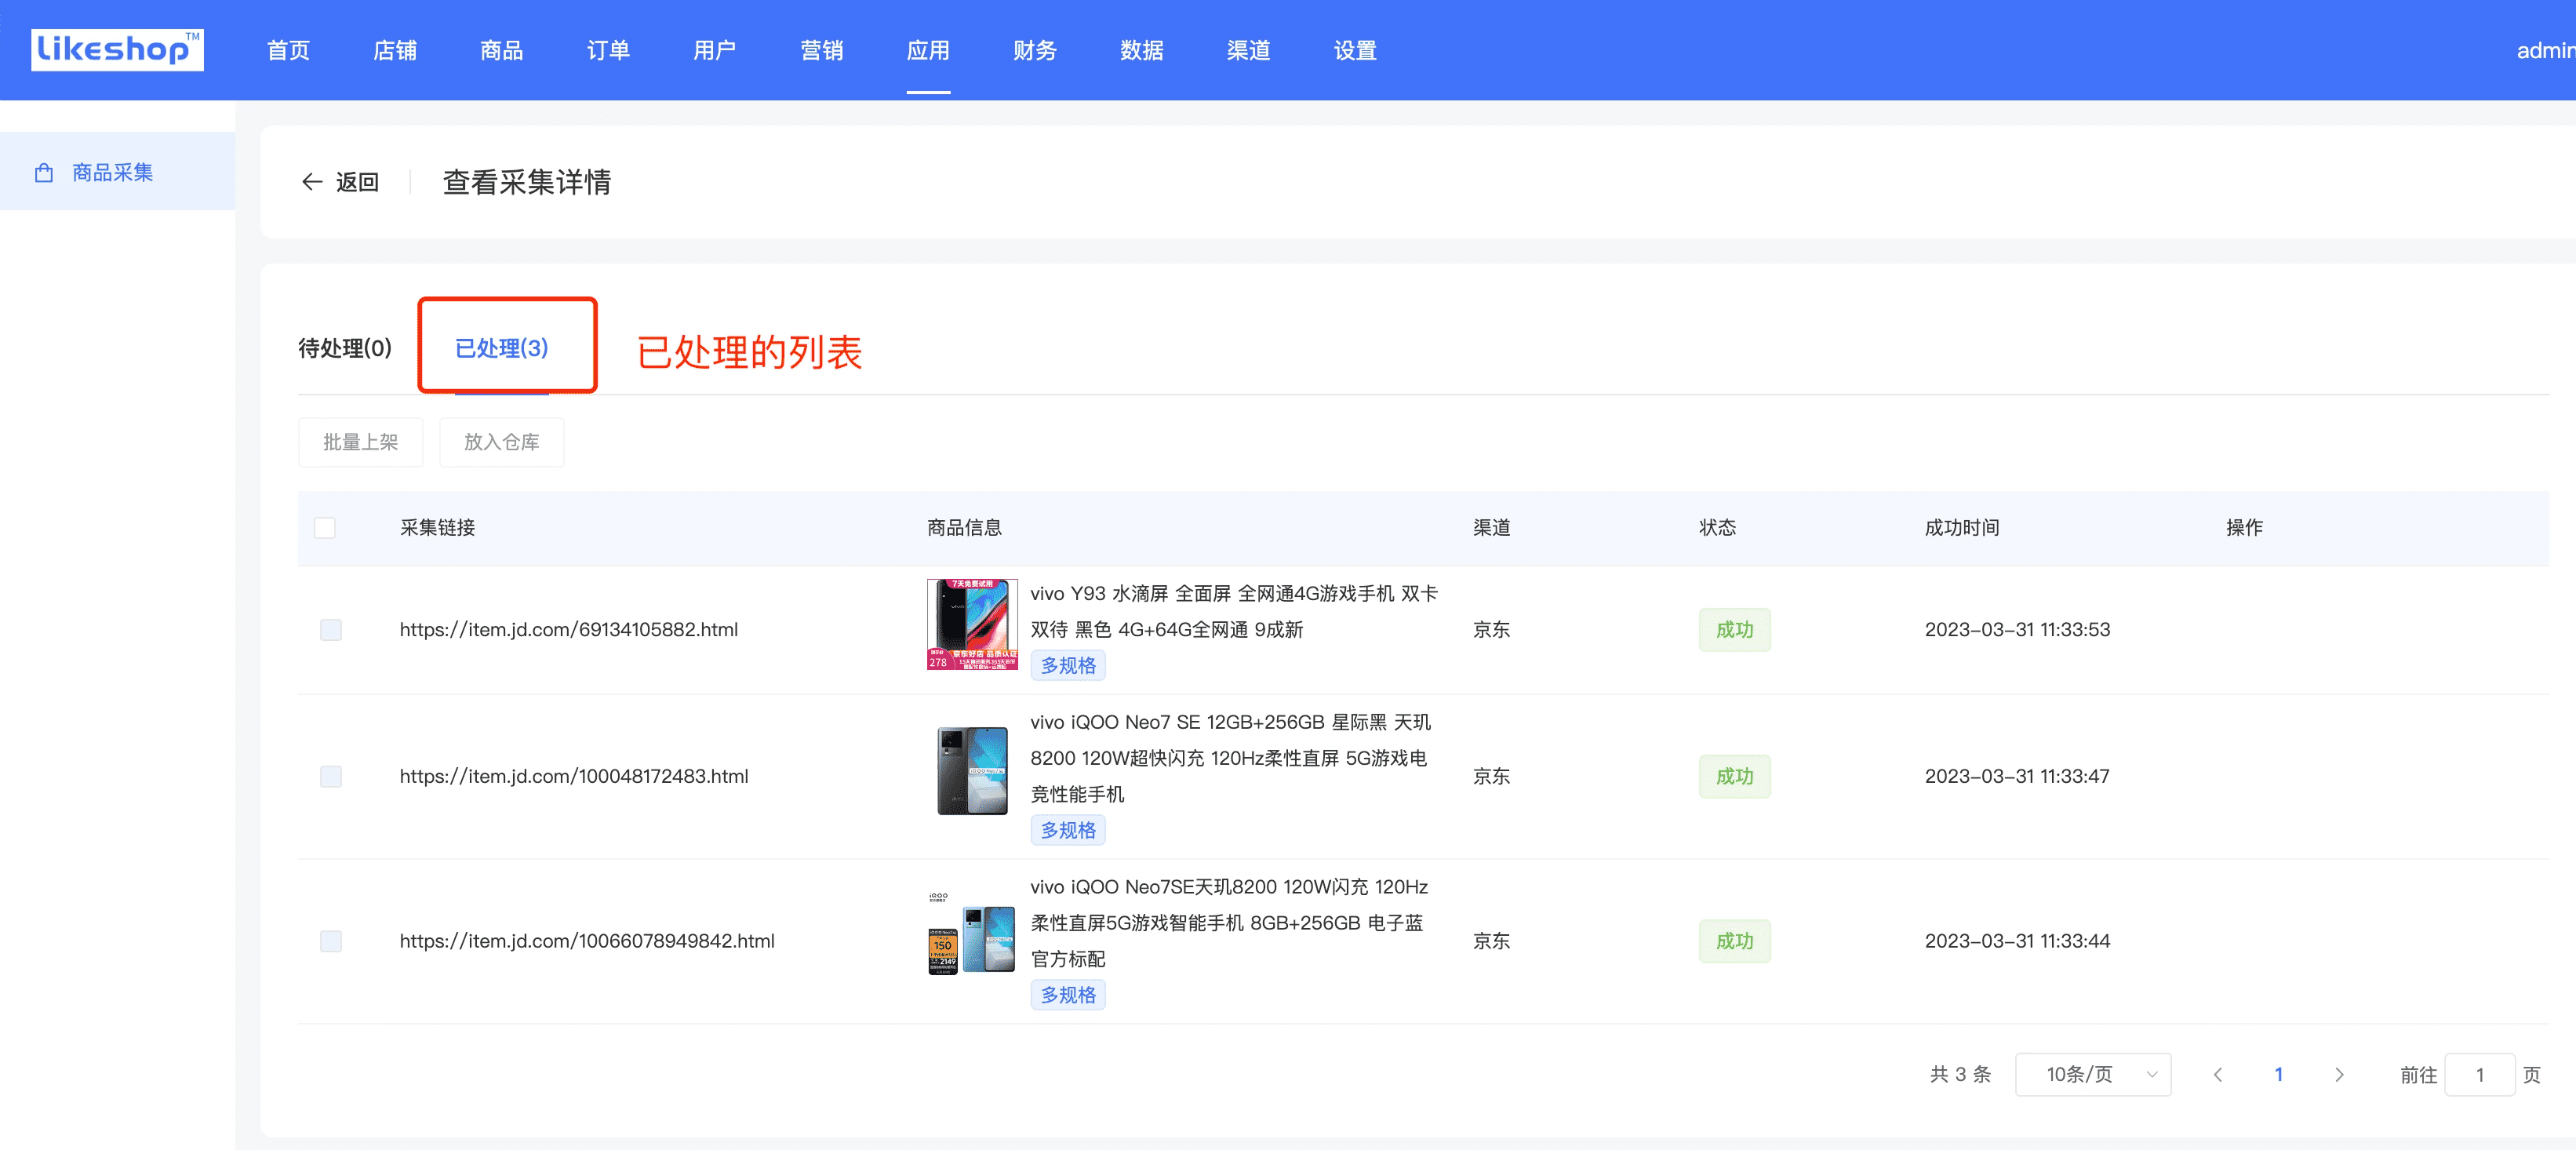Open the 渠道 menu
Screen dimensions: 2576x1150
(1249, 50)
